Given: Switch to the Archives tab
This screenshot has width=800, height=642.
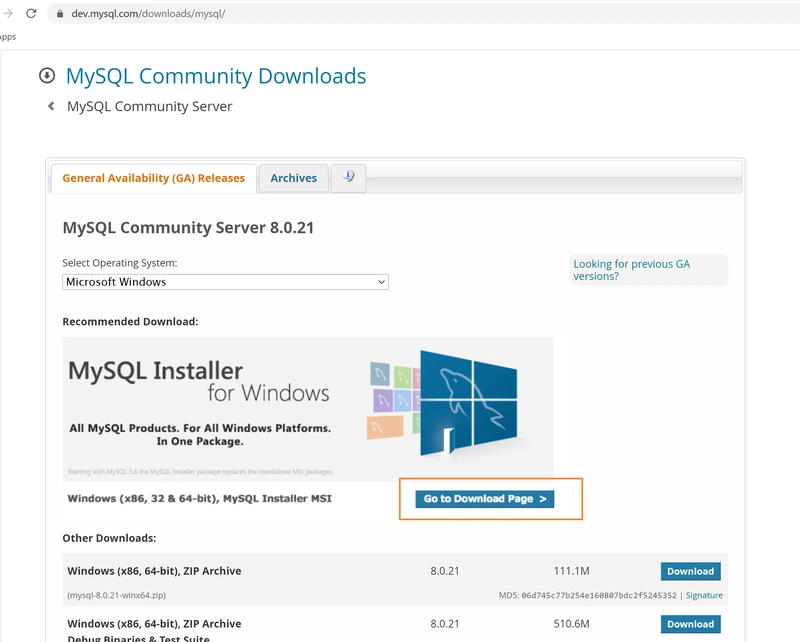Looking at the screenshot, I should tap(293, 178).
